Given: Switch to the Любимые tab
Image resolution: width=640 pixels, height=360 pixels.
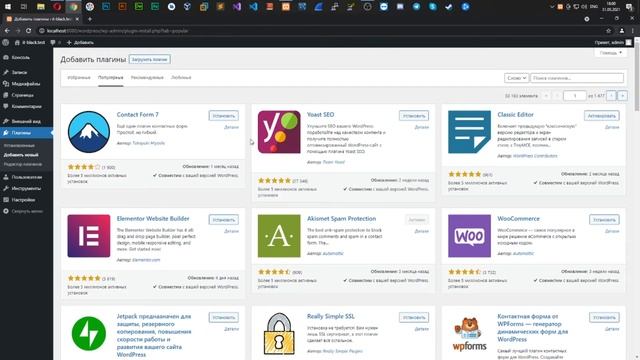Looking at the screenshot, I should coord(181,78).
